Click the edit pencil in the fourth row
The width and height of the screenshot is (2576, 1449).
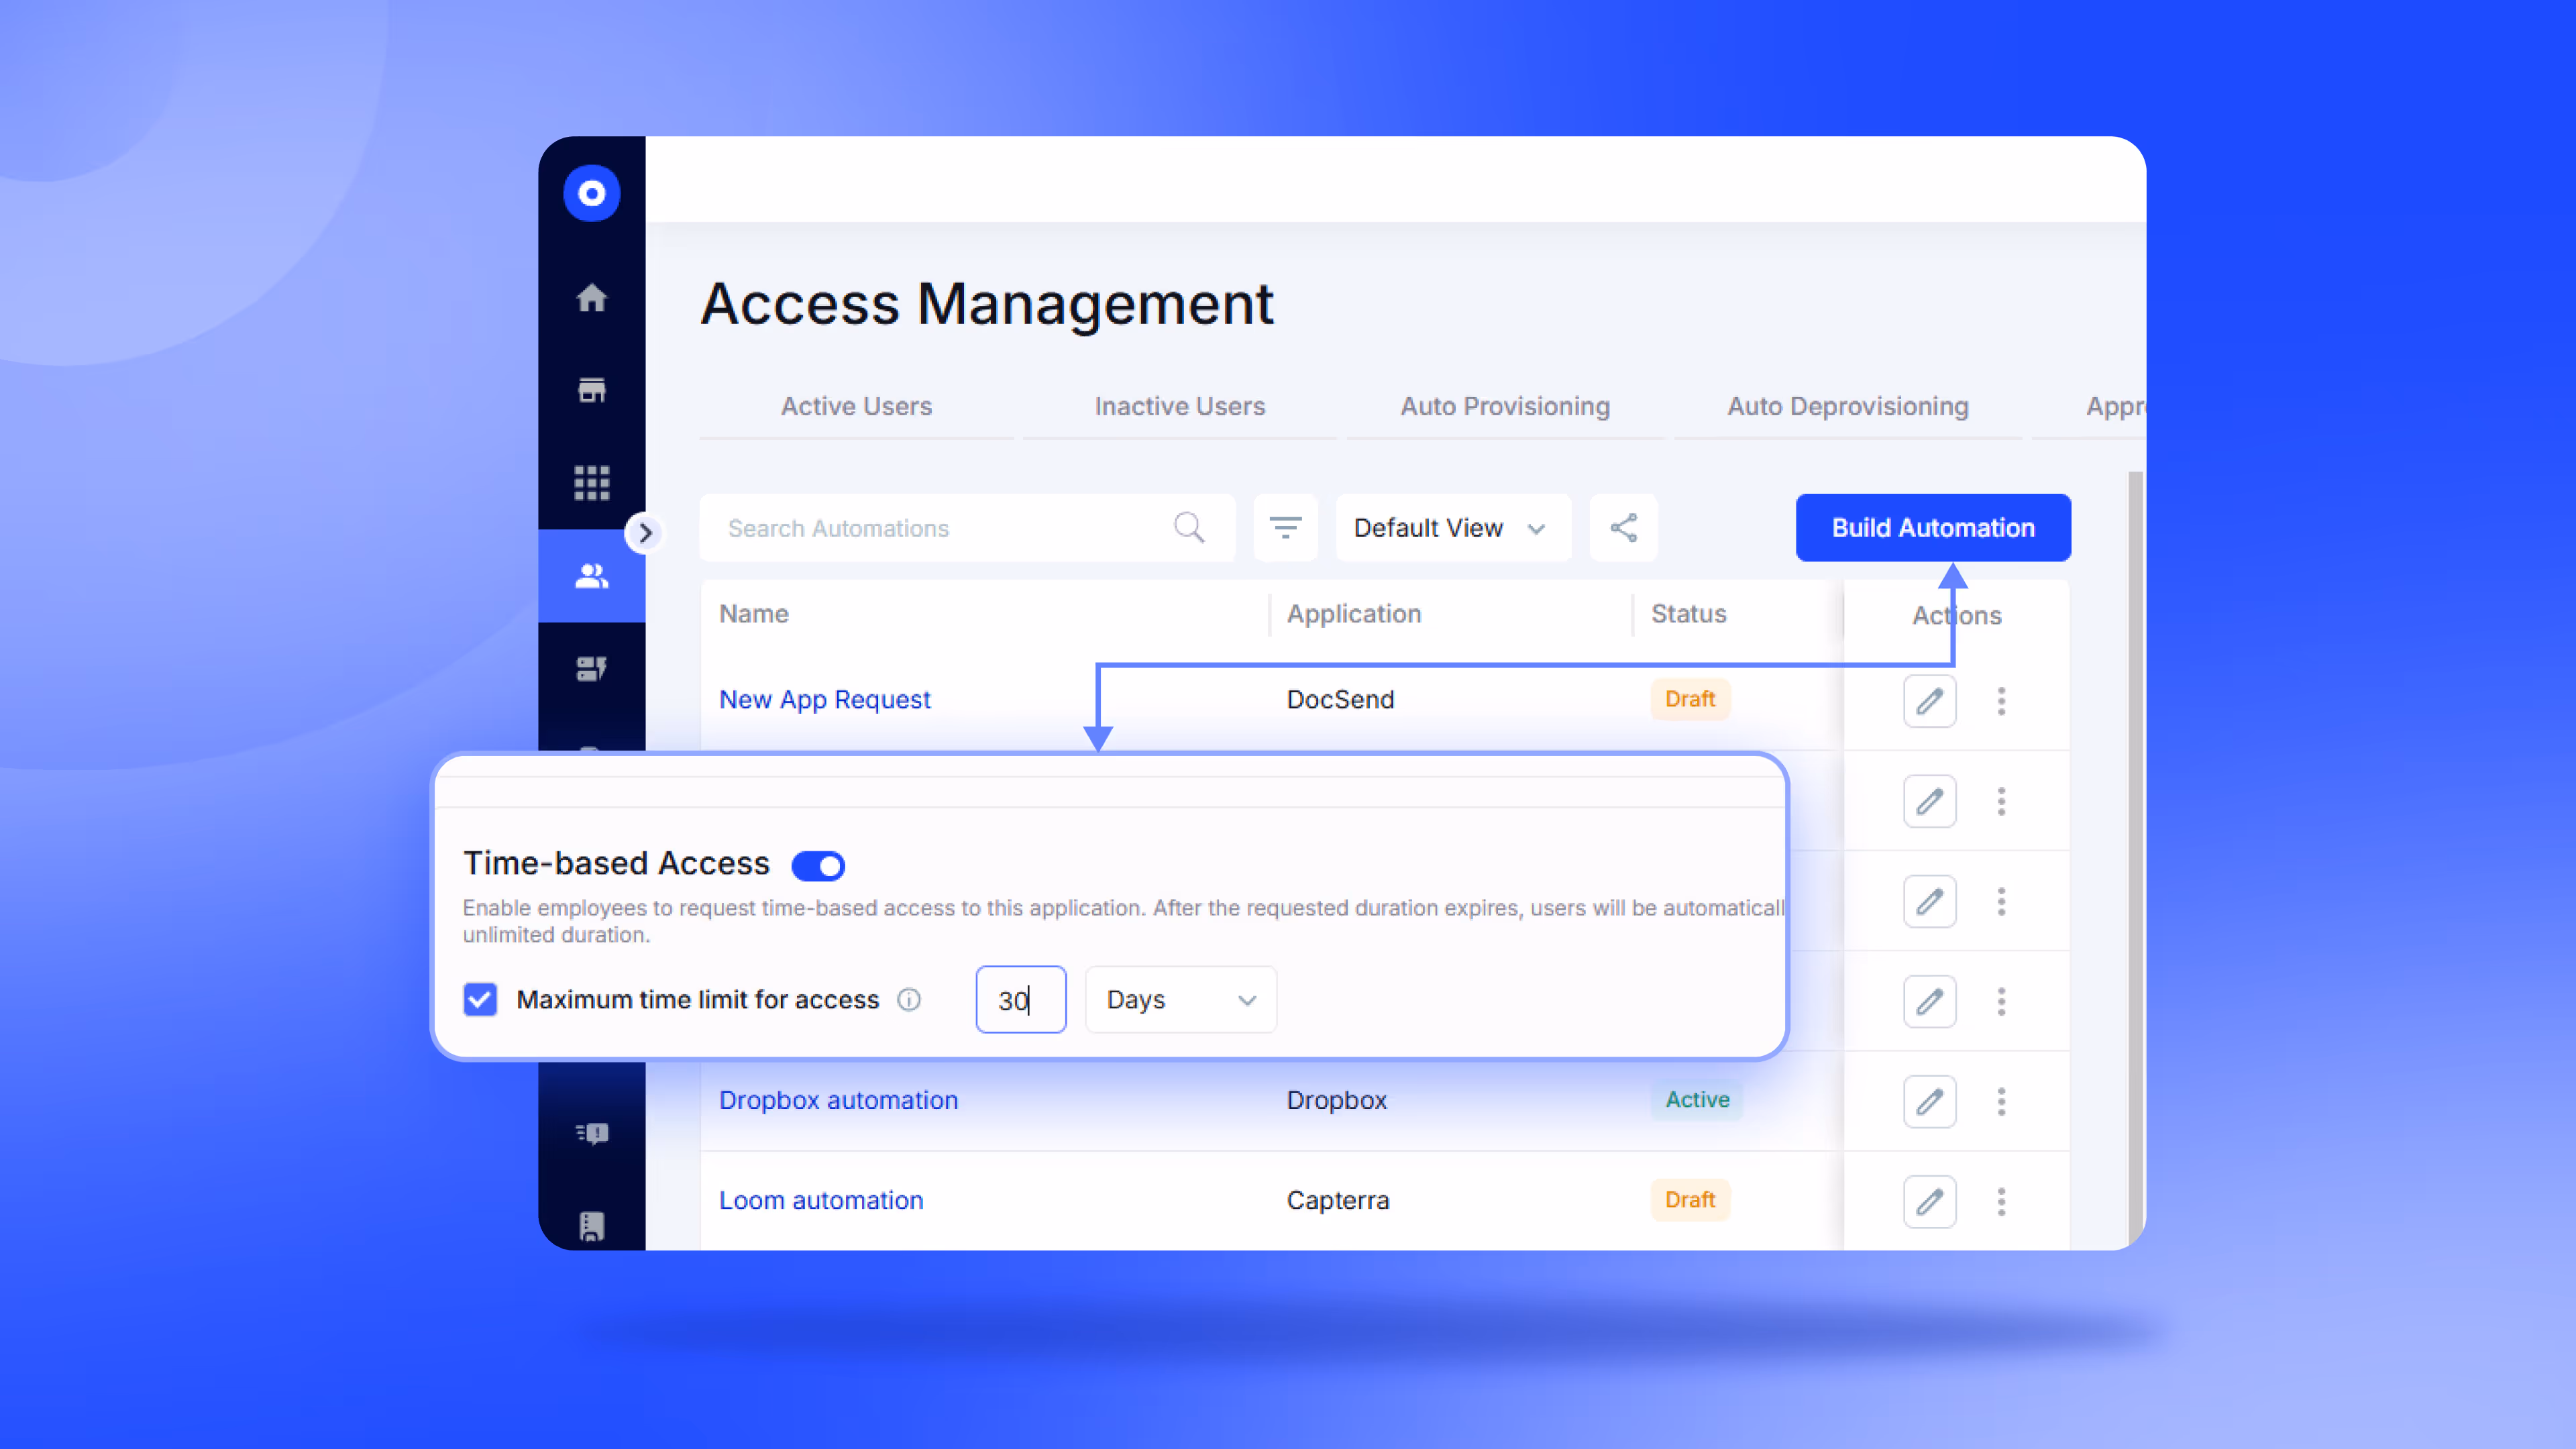click(x=1929, y=1001)
